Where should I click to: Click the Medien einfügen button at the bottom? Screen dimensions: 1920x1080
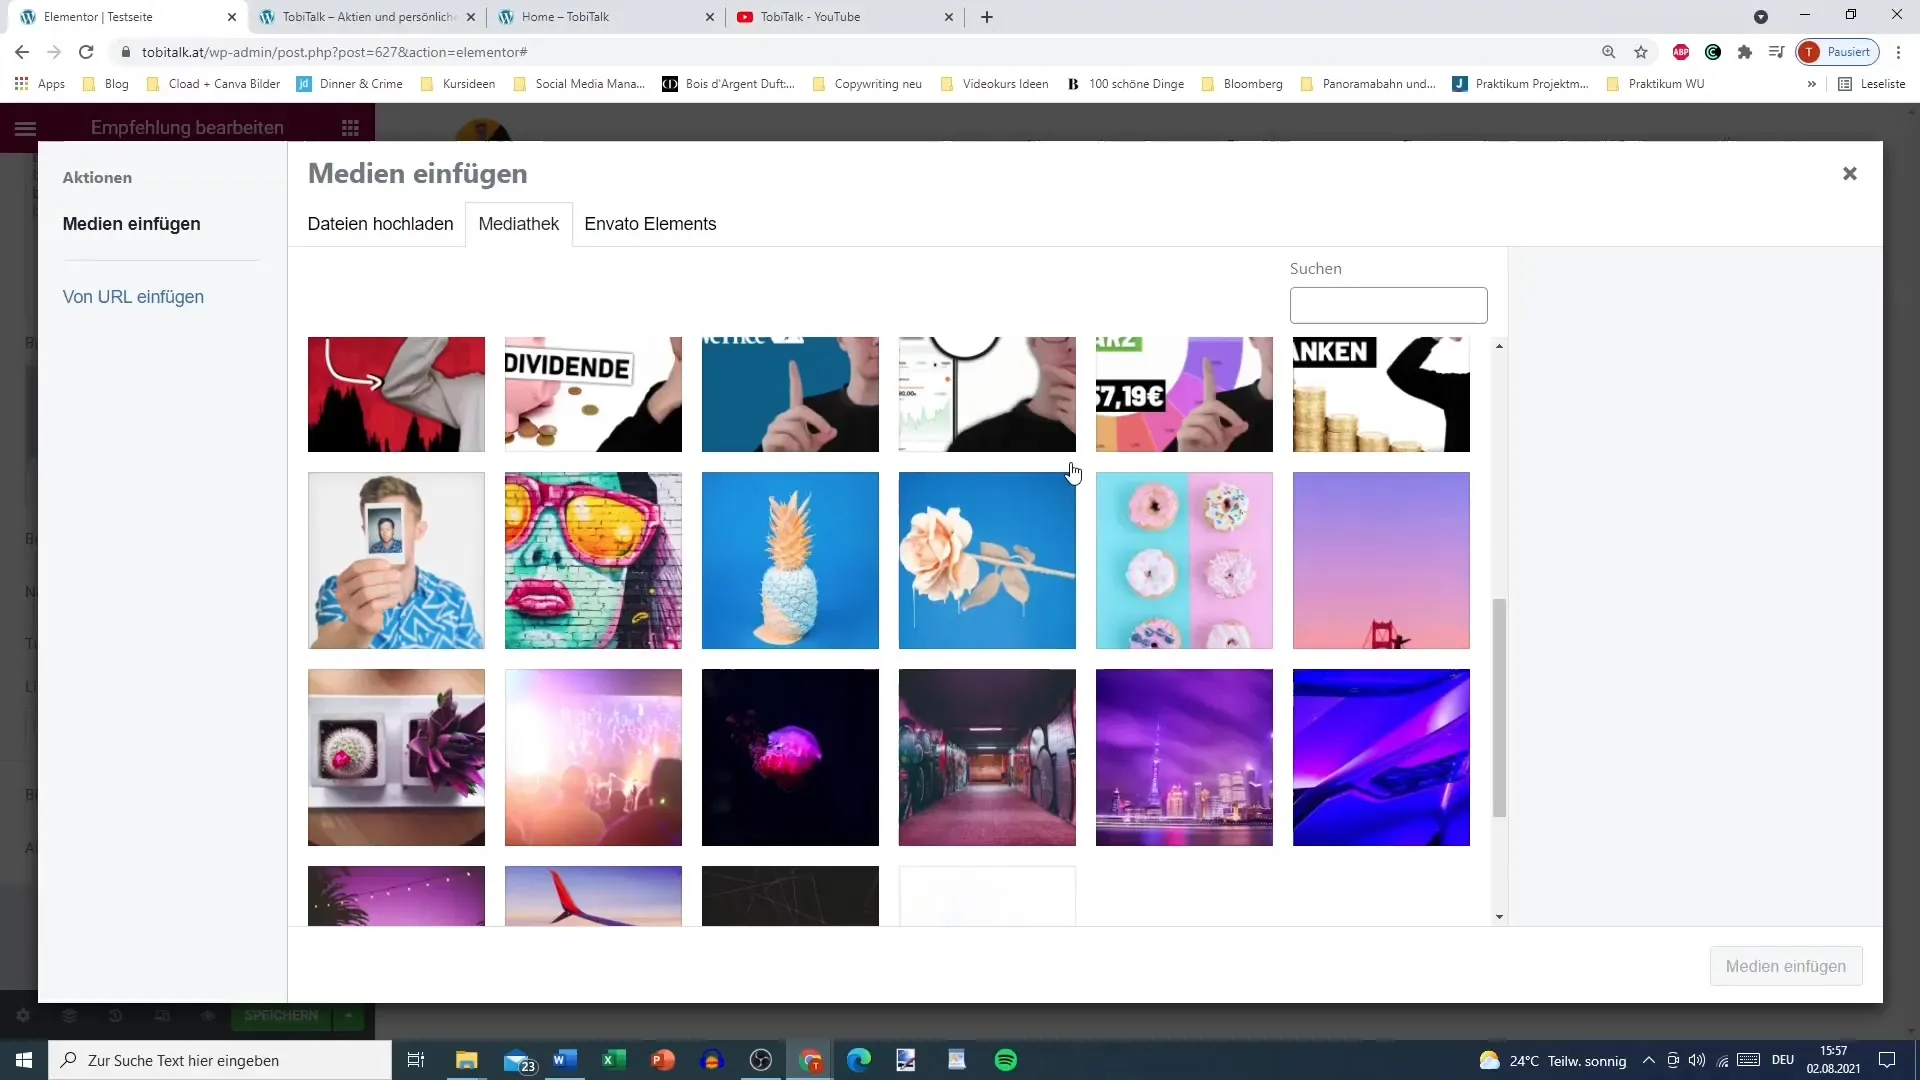pyautogui.click(x=1785, y=966)
